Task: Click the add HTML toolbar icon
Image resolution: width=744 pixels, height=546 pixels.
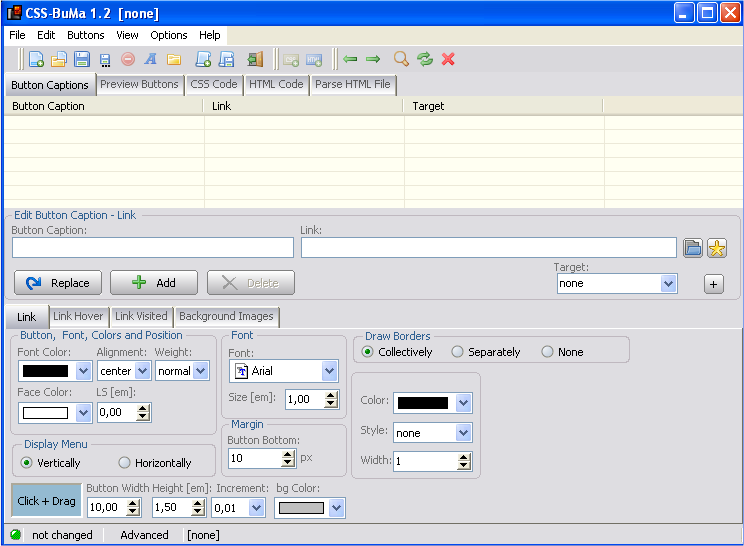Action: tap(314, 60)
